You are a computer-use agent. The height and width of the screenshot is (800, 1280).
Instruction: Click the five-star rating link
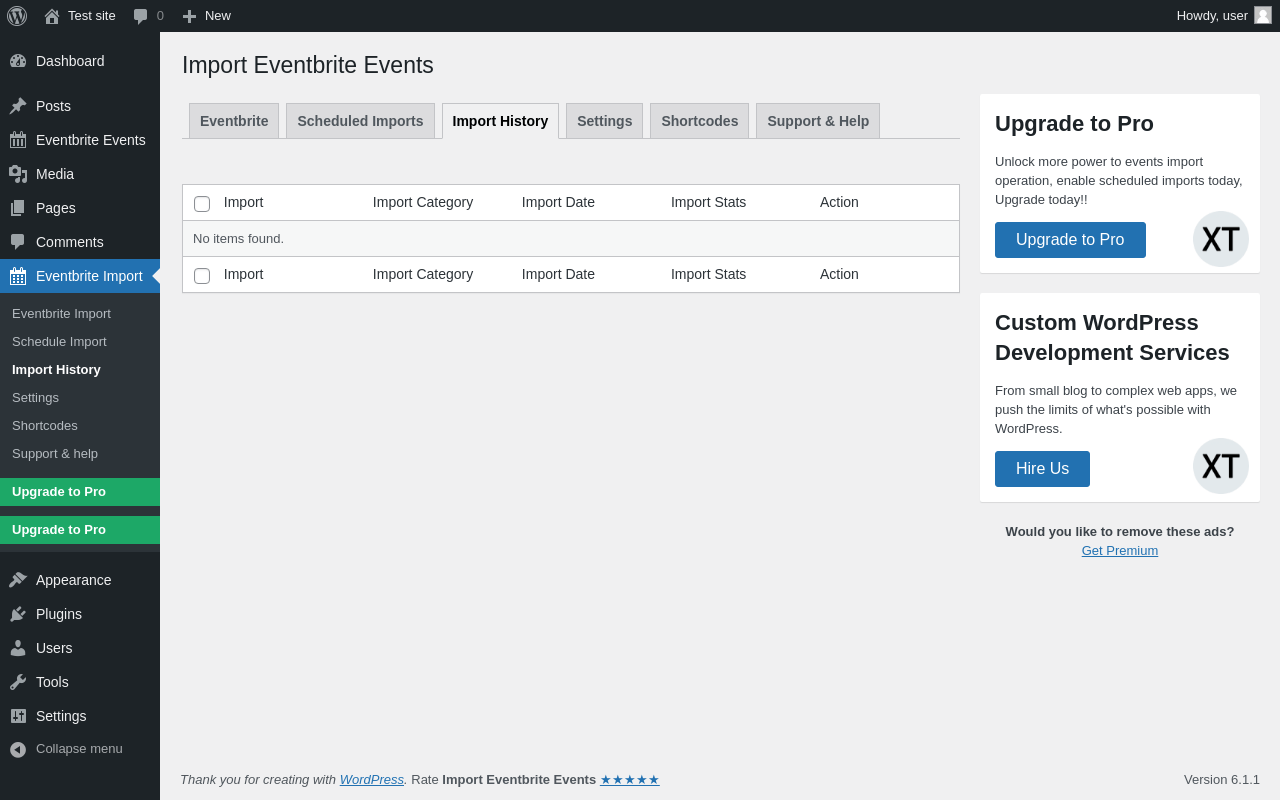click(630, 779)
